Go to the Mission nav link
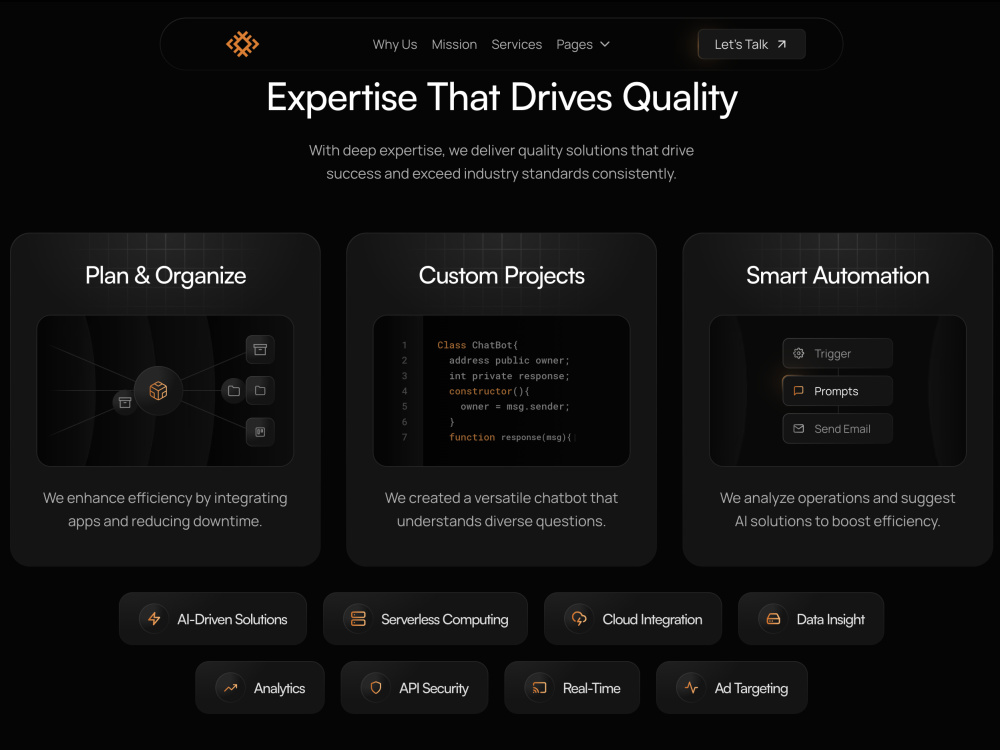The width and height of the screenshot is (1000, 750). tap(454, 45)
